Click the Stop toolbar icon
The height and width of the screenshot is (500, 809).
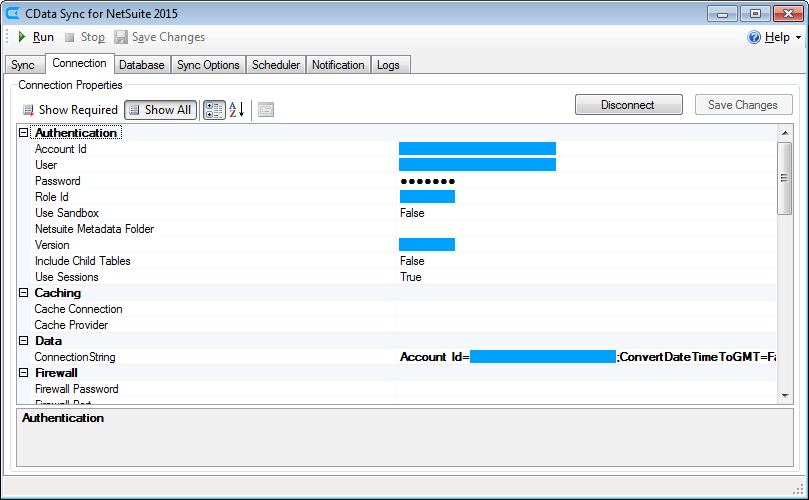pos(69,37)
